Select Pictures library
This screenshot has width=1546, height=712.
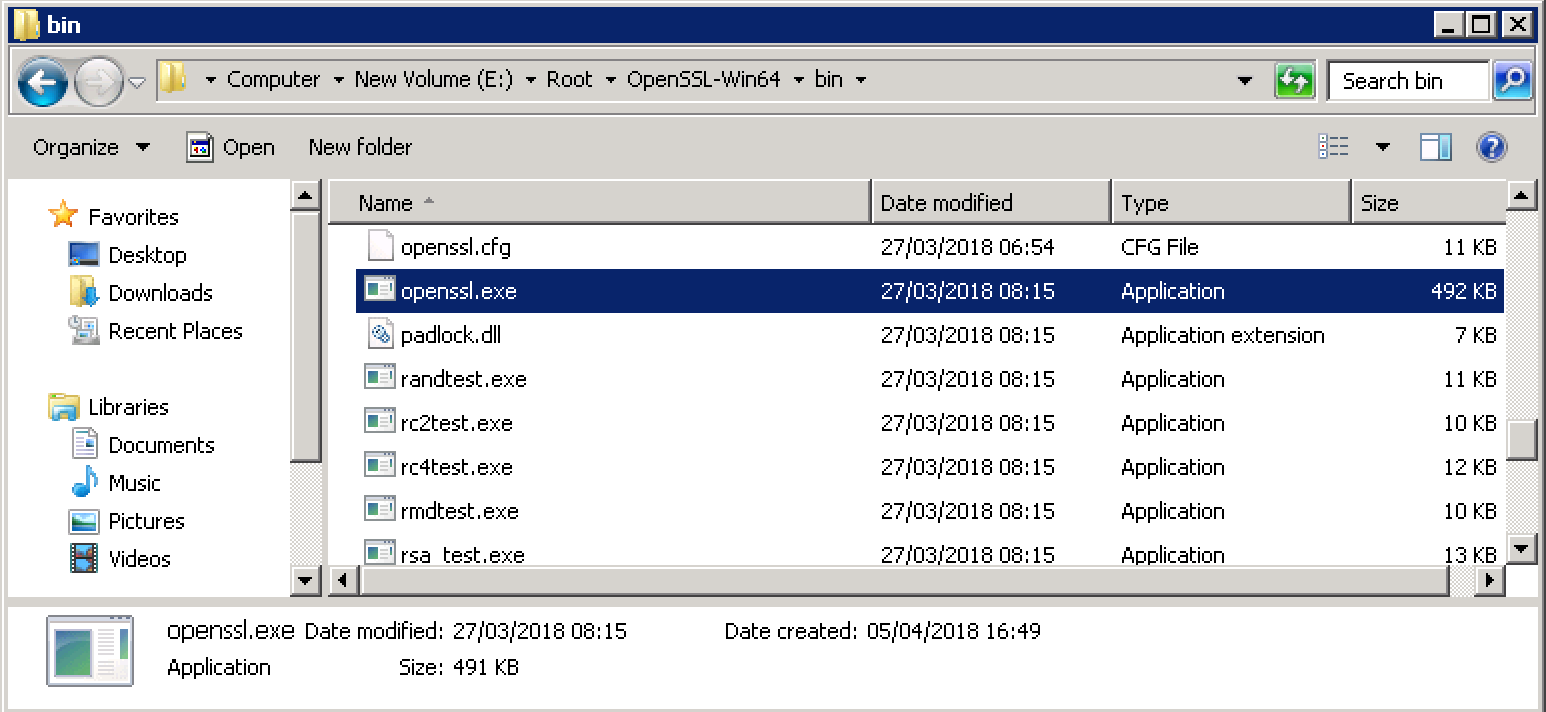pos(146,521)
